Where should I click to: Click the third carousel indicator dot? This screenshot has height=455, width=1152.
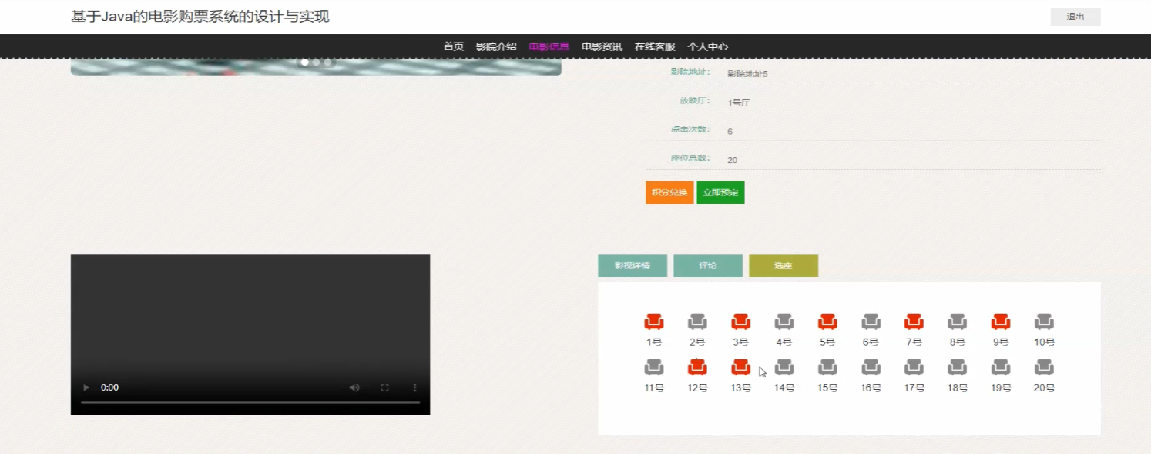[328, 62]
